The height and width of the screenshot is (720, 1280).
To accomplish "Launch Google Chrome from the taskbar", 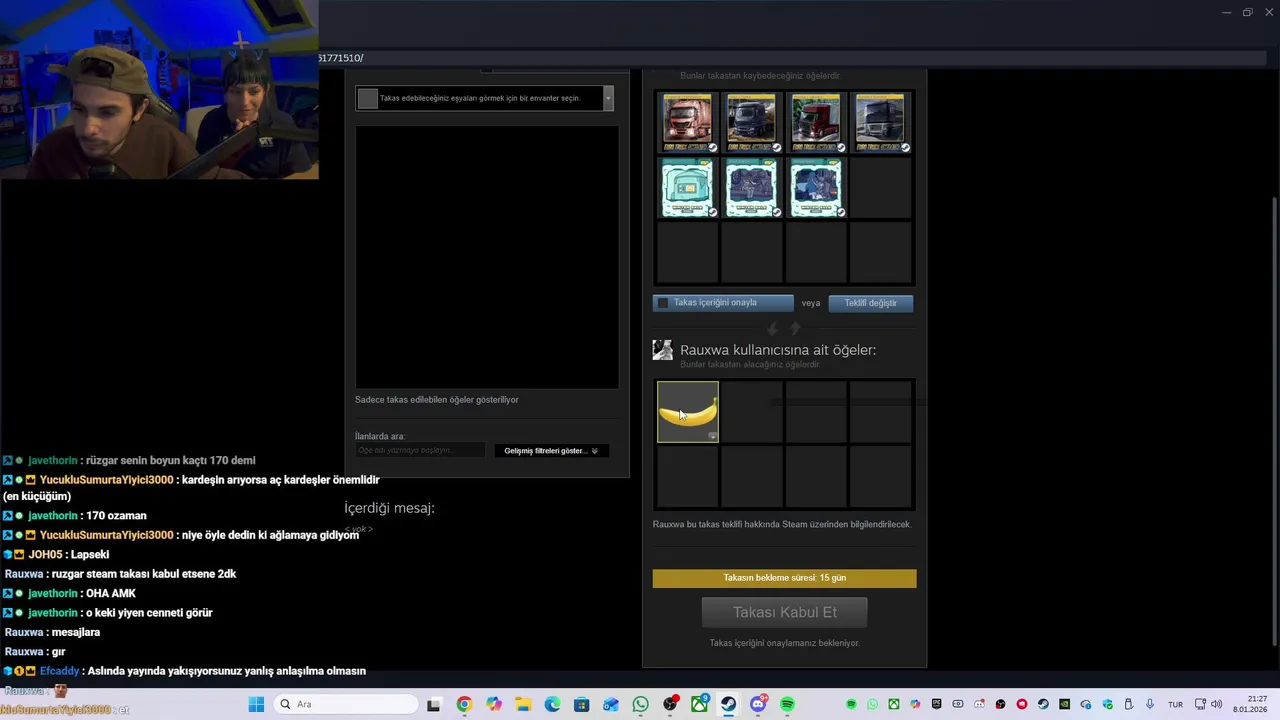I will click(464, 704).
